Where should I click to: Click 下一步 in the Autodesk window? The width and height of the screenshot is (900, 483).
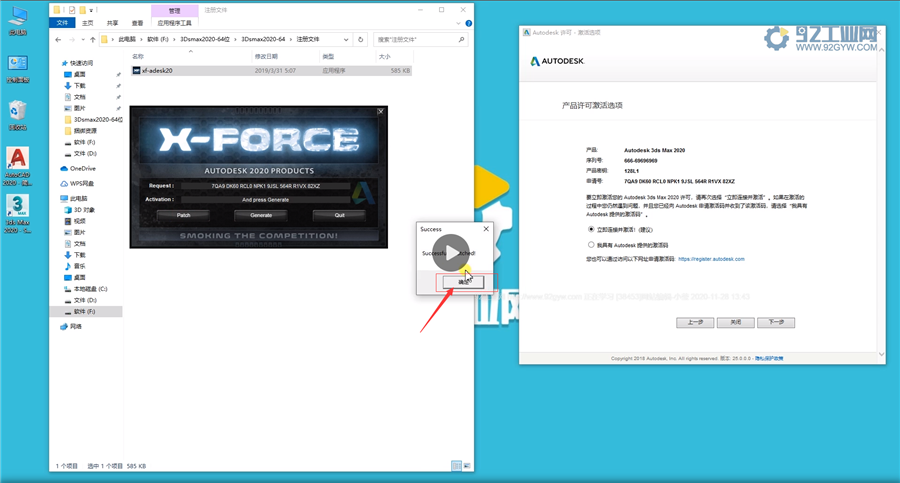tap(776, 323)
